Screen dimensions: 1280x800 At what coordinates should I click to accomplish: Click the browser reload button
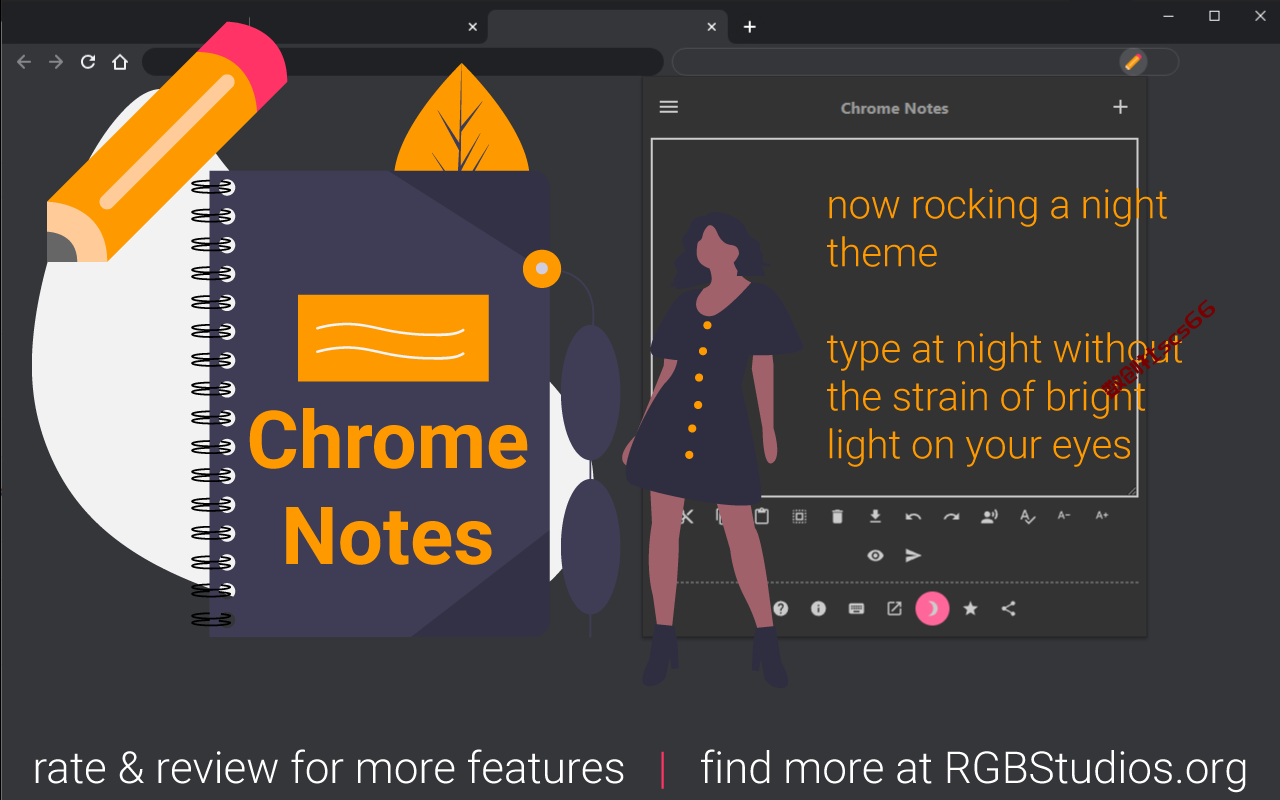click(x=88, y=62)
